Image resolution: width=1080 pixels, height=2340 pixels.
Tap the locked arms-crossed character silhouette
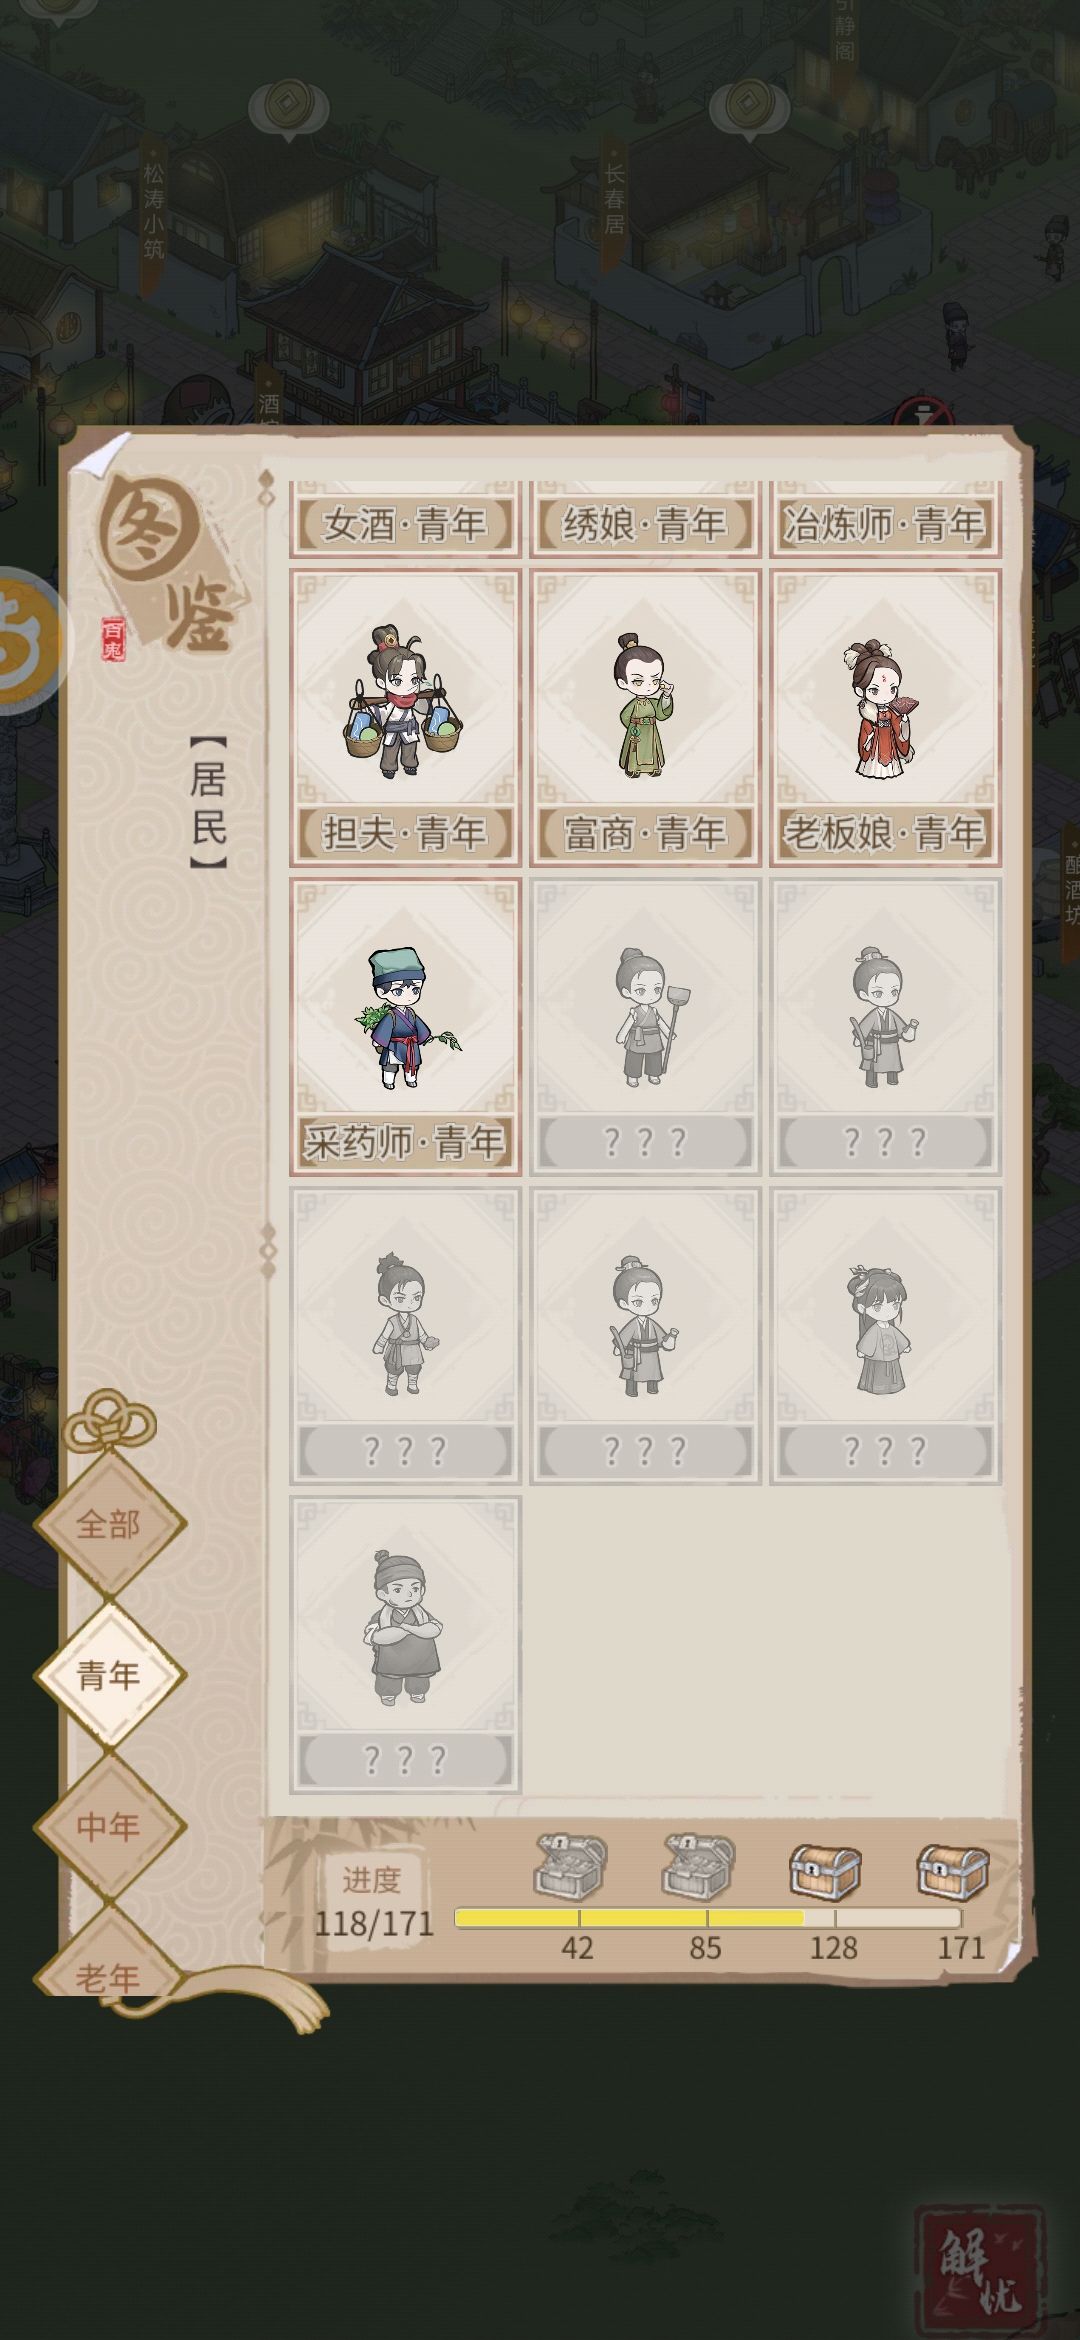(x=405, y=1645)
